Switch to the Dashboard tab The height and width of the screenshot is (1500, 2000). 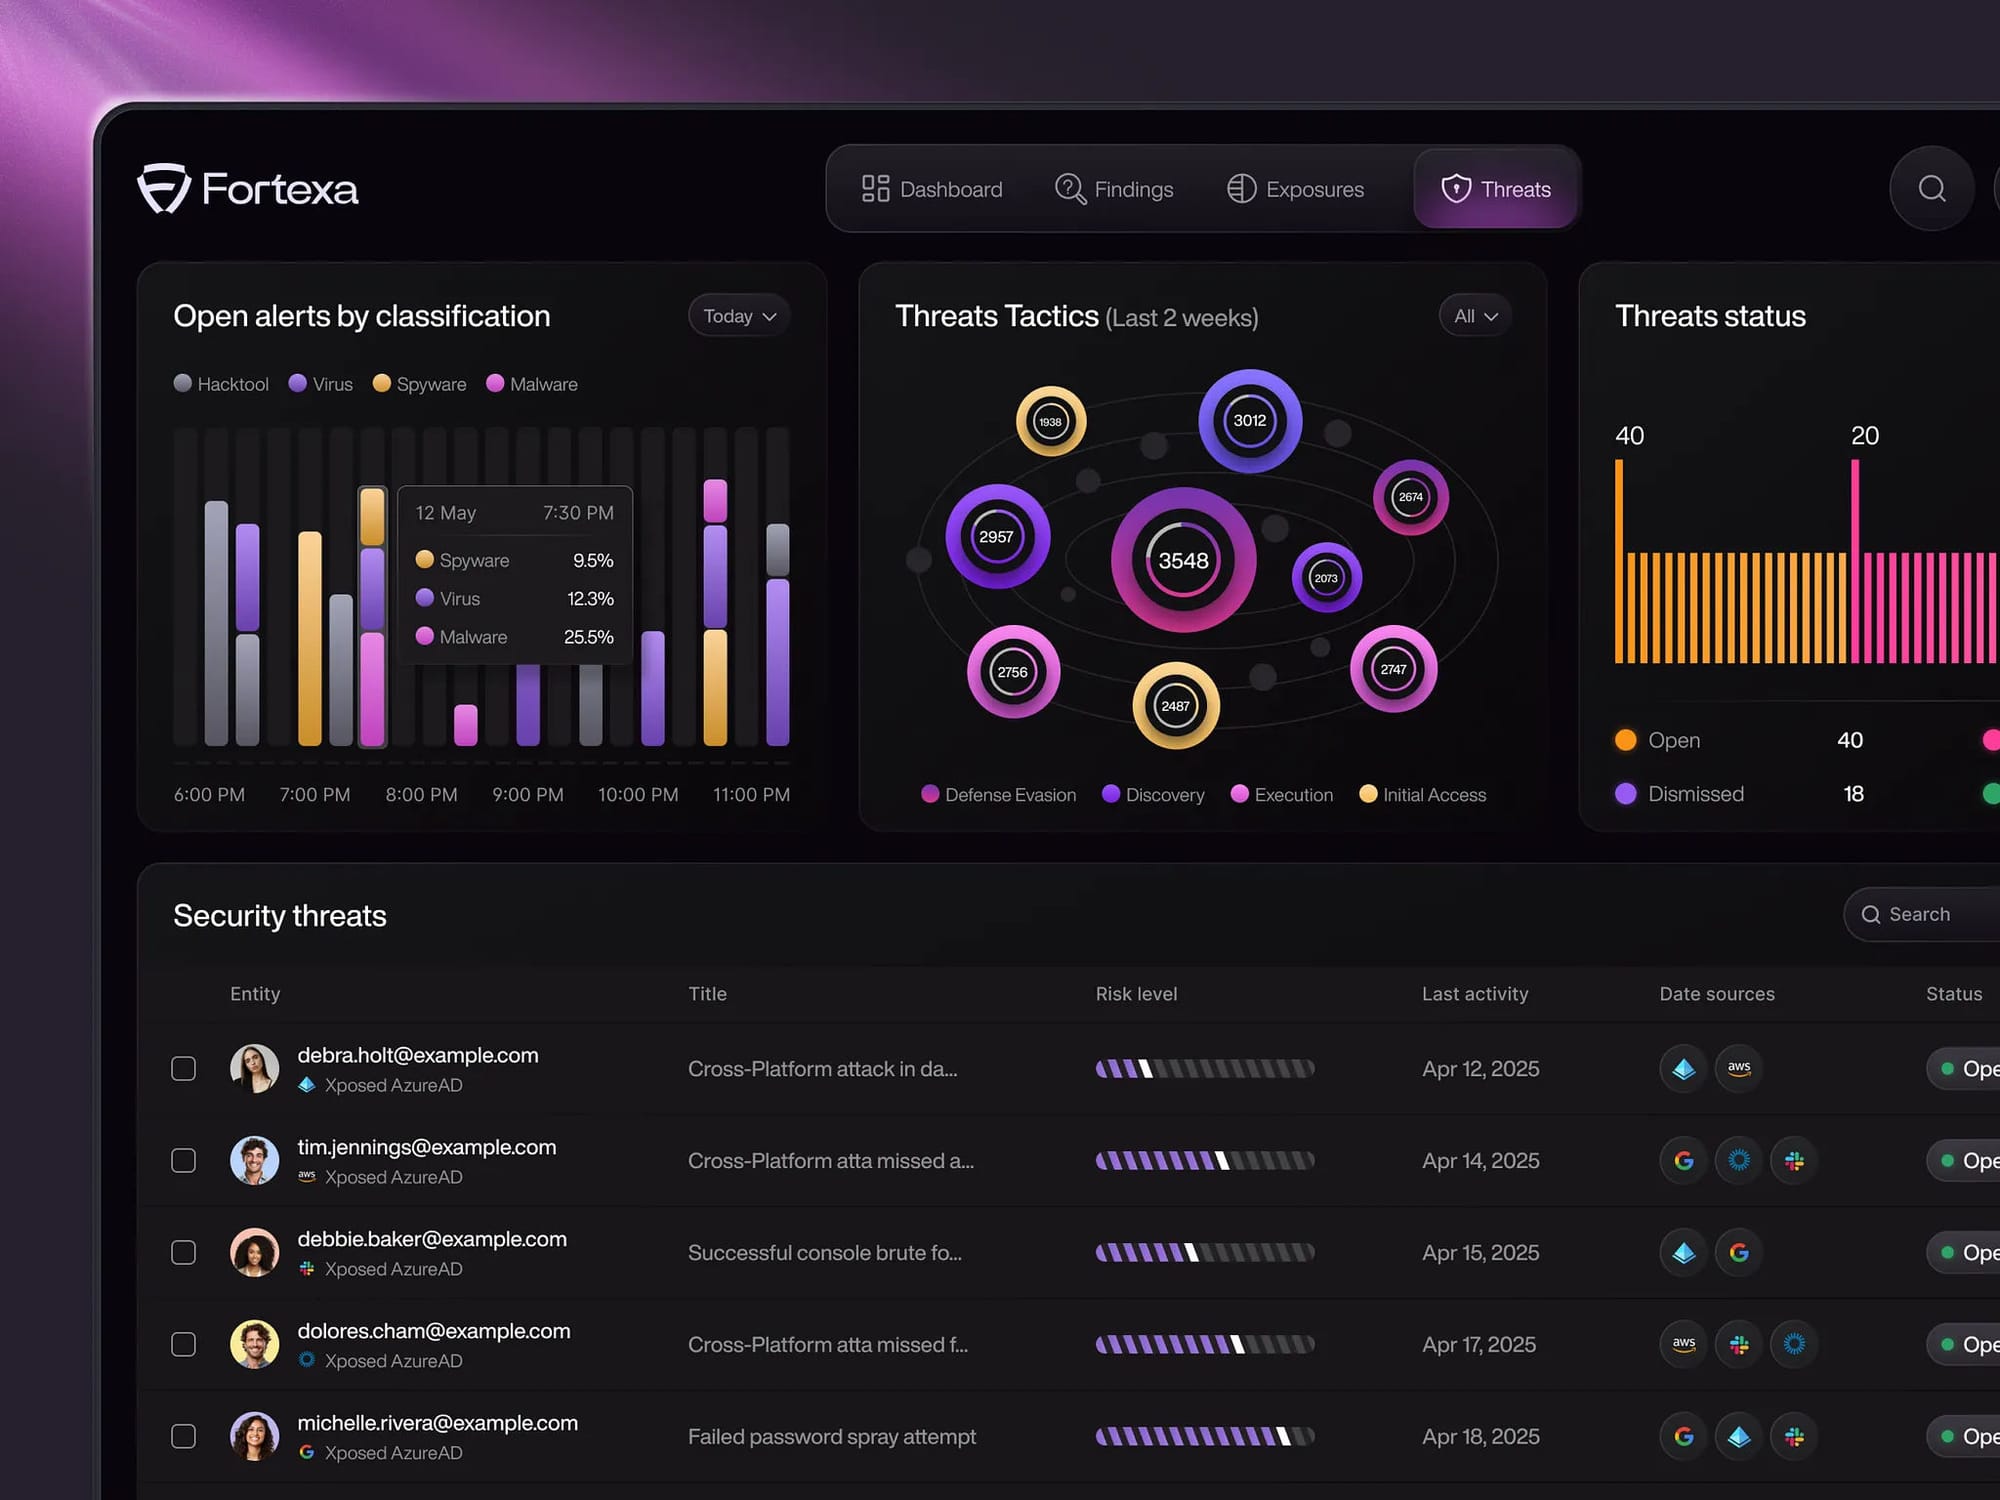932,189
